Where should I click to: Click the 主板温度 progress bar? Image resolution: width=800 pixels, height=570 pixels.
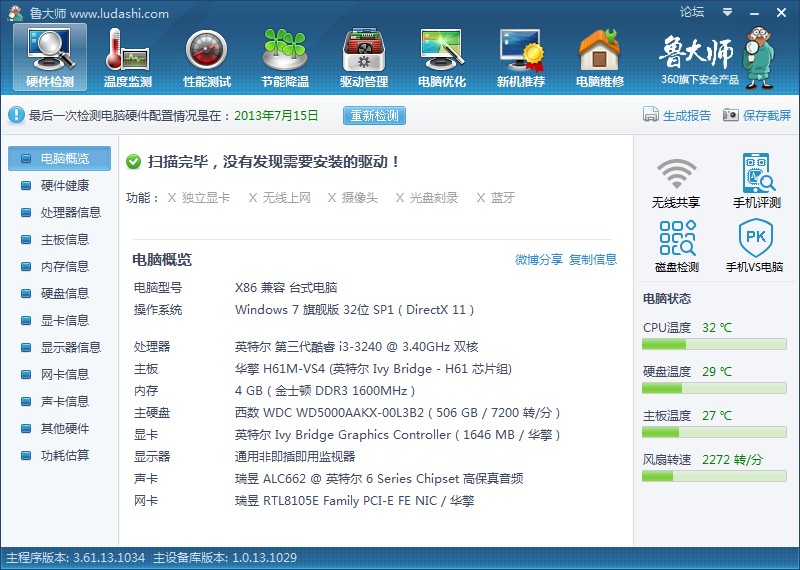point(714,433)
